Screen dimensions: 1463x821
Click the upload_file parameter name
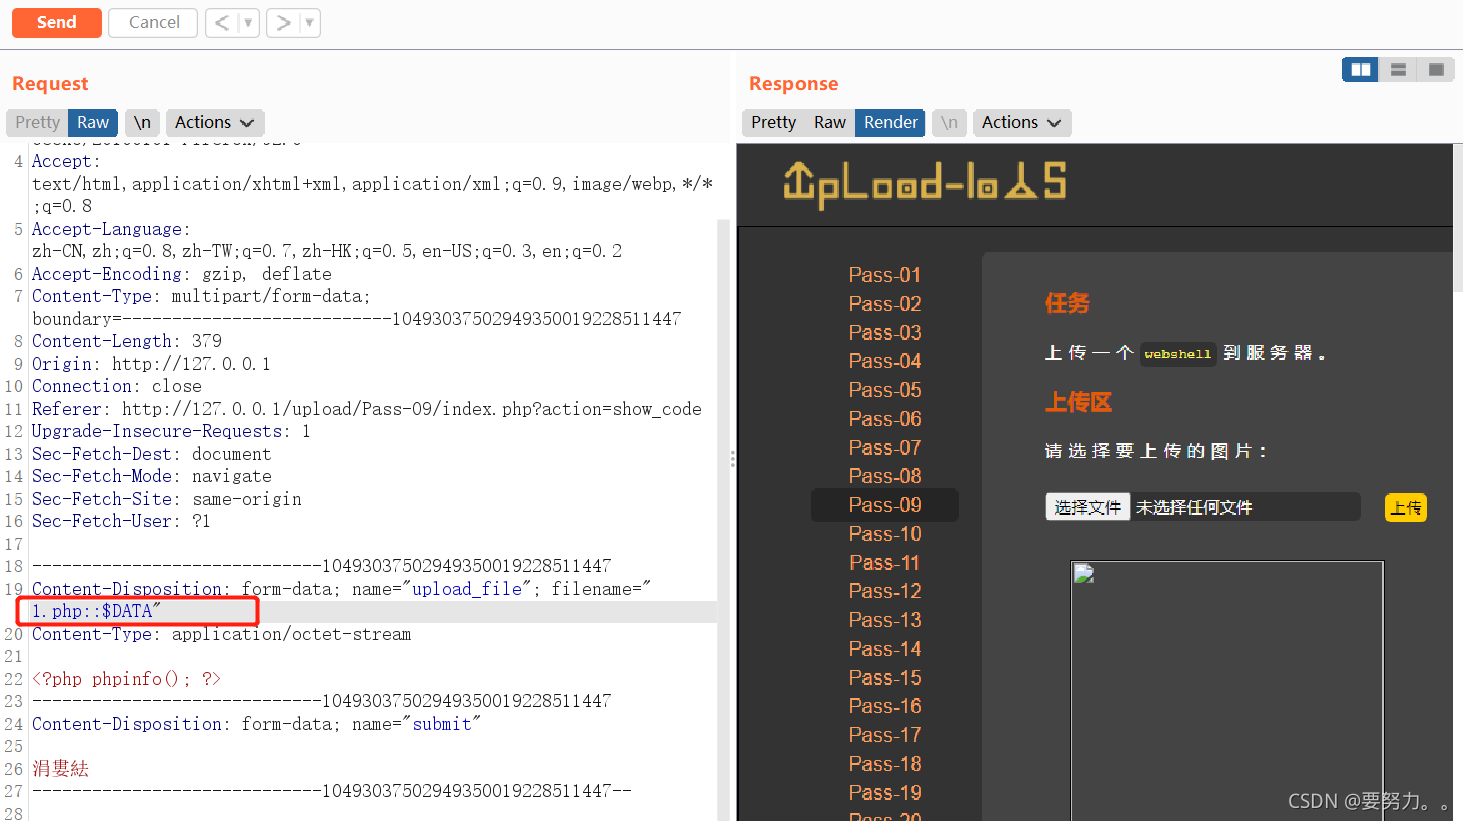[467, 589]
